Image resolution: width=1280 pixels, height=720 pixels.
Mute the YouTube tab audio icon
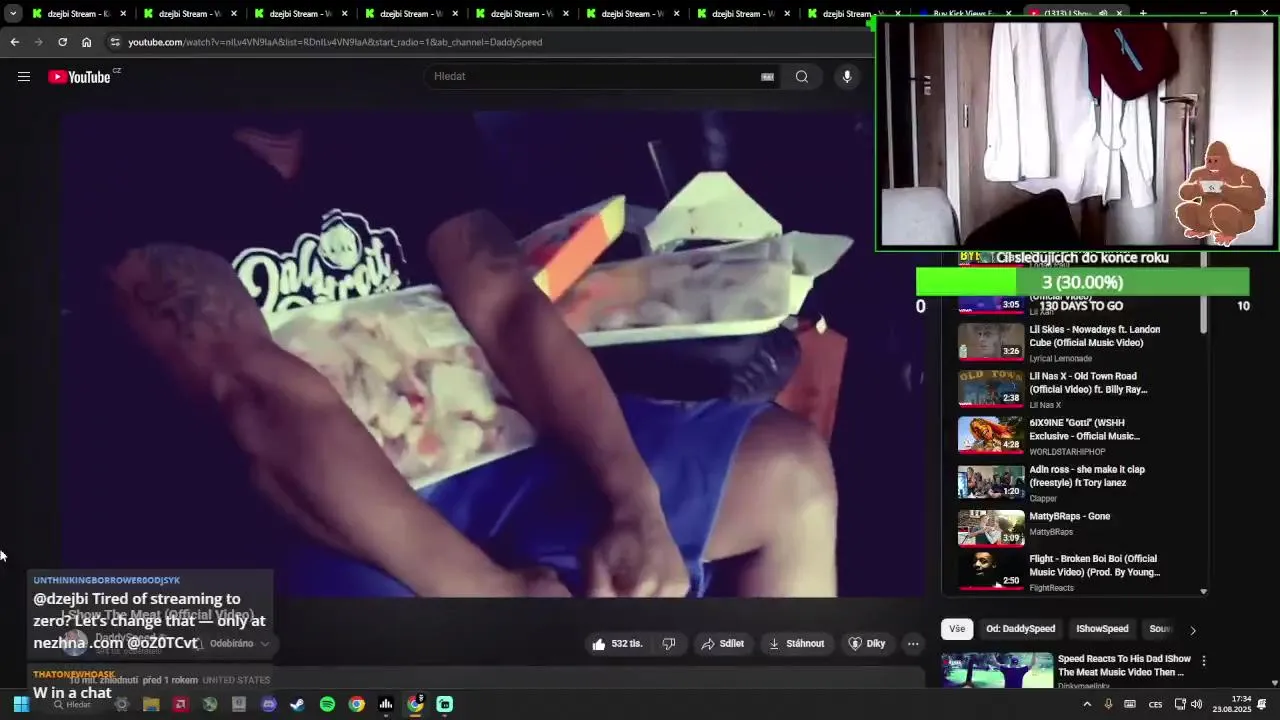click(1103, 14)
